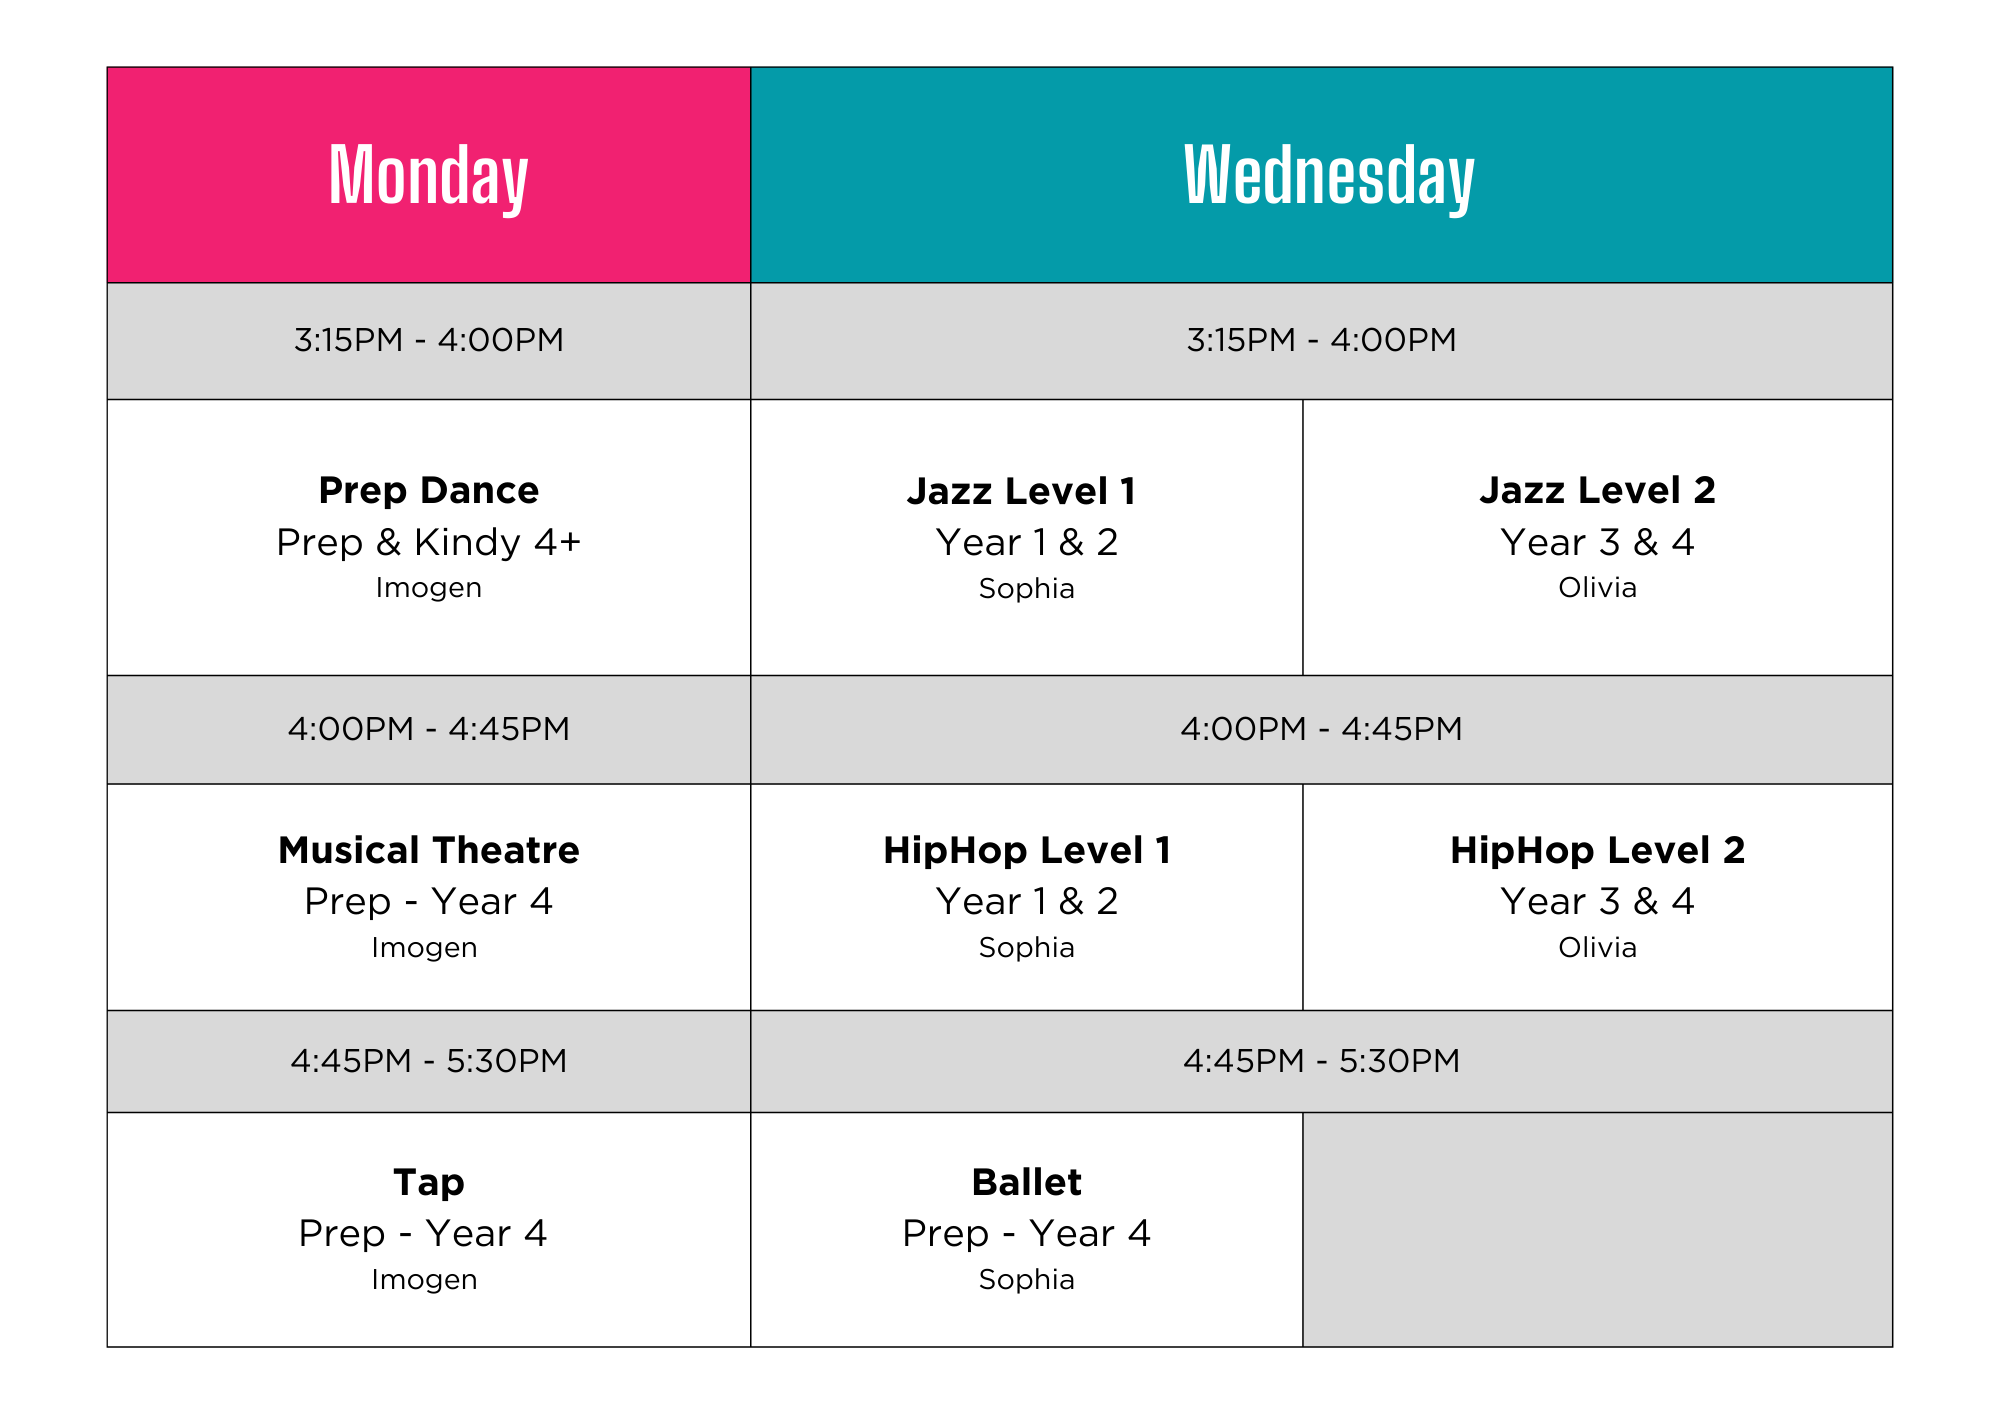Choose the HipHop Level 2 class
Image resolution: width=2000 pixels, height=1414 pixels.
[x=1597, y=851]
